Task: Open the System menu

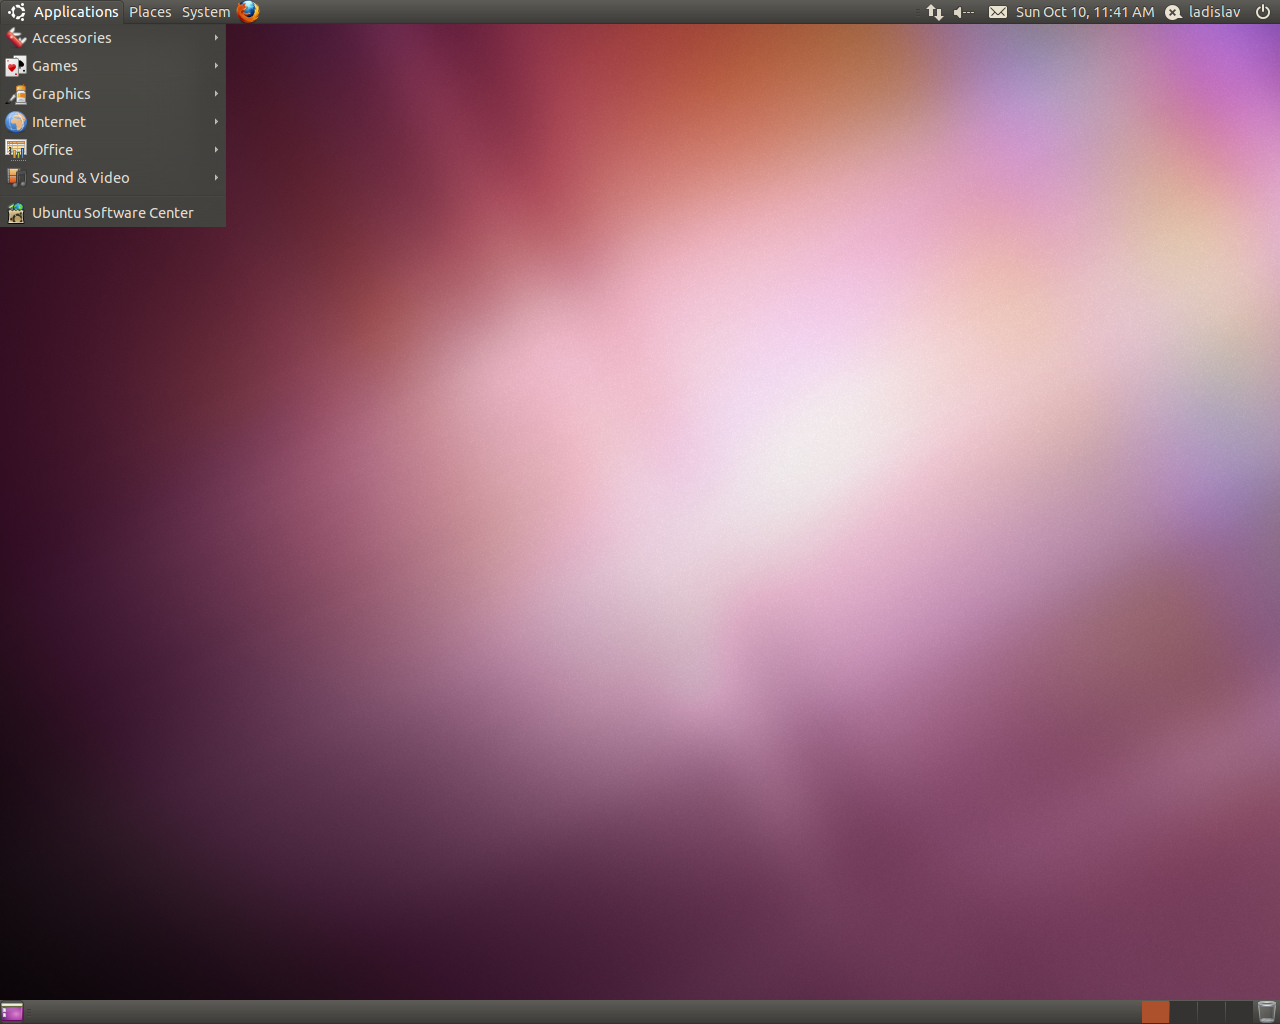Action: coord(206,12)
